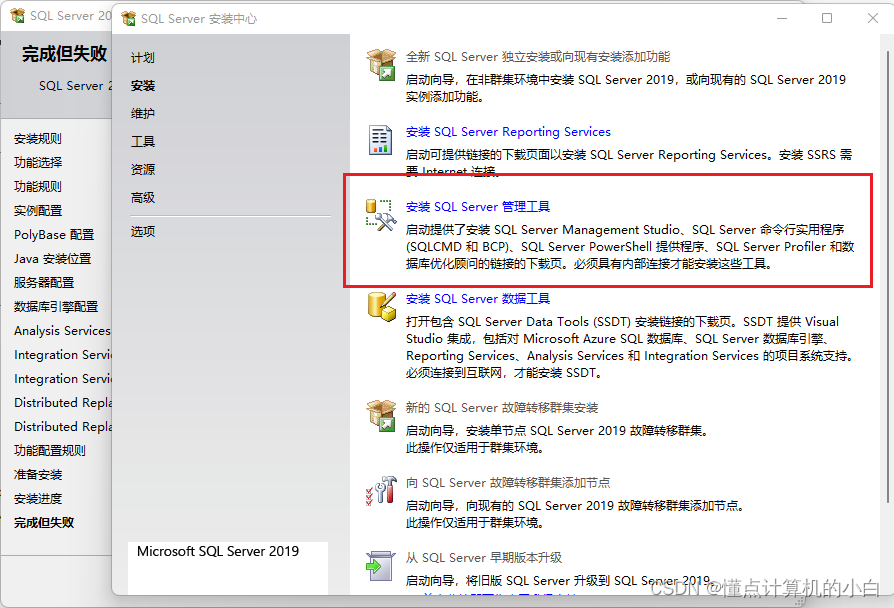Image resolution: width=894 pixels, height=608 pixels.
Task: Click the new standalone installation box icon
Action: click(x=381, y=64)
